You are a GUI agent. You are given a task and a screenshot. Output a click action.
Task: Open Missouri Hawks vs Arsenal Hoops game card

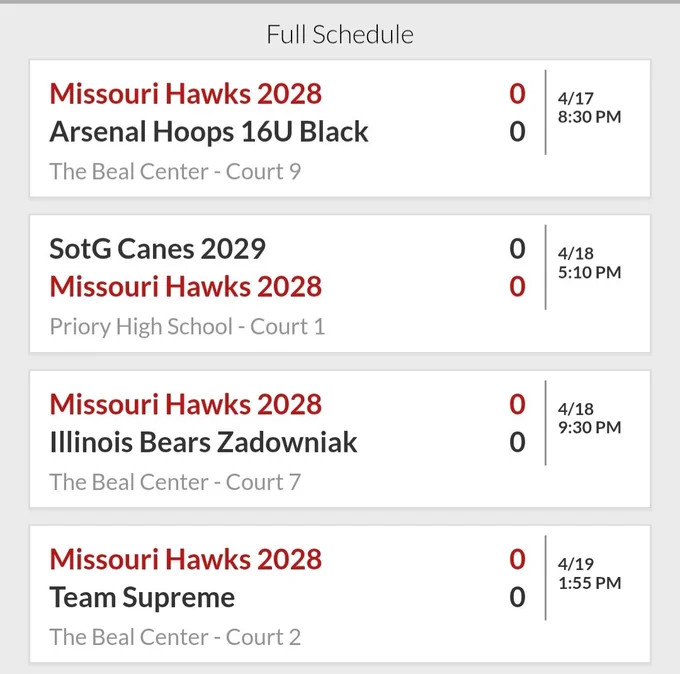pos(340,128)
